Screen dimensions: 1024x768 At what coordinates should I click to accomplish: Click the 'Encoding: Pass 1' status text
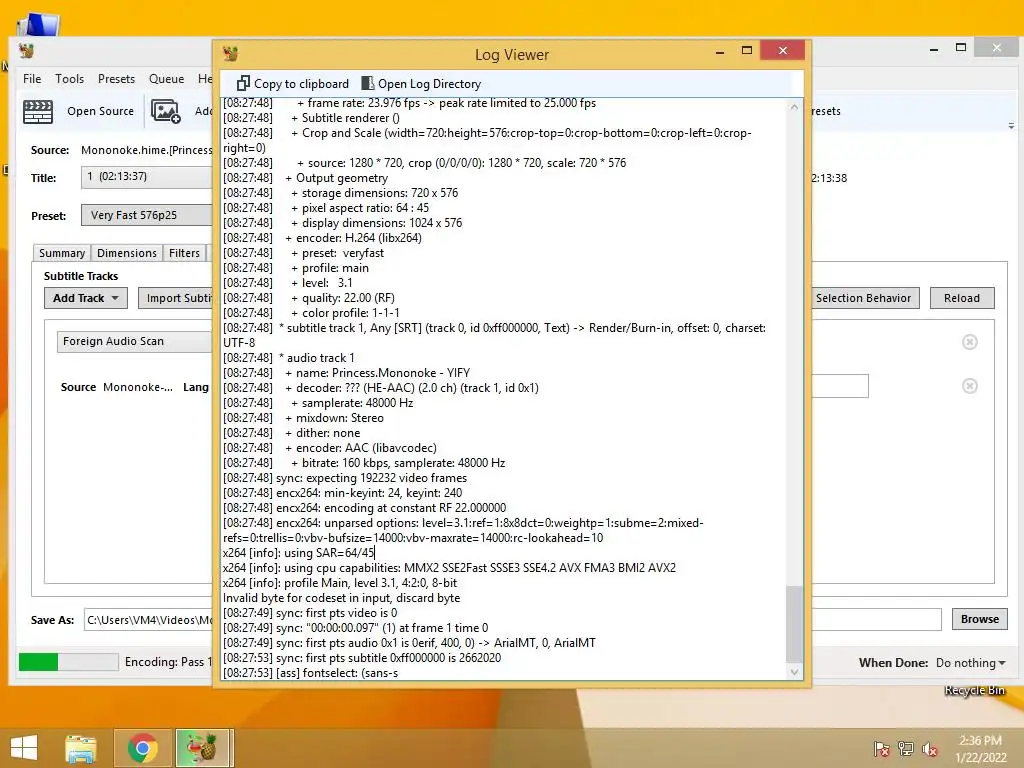(x=168, y=662)
